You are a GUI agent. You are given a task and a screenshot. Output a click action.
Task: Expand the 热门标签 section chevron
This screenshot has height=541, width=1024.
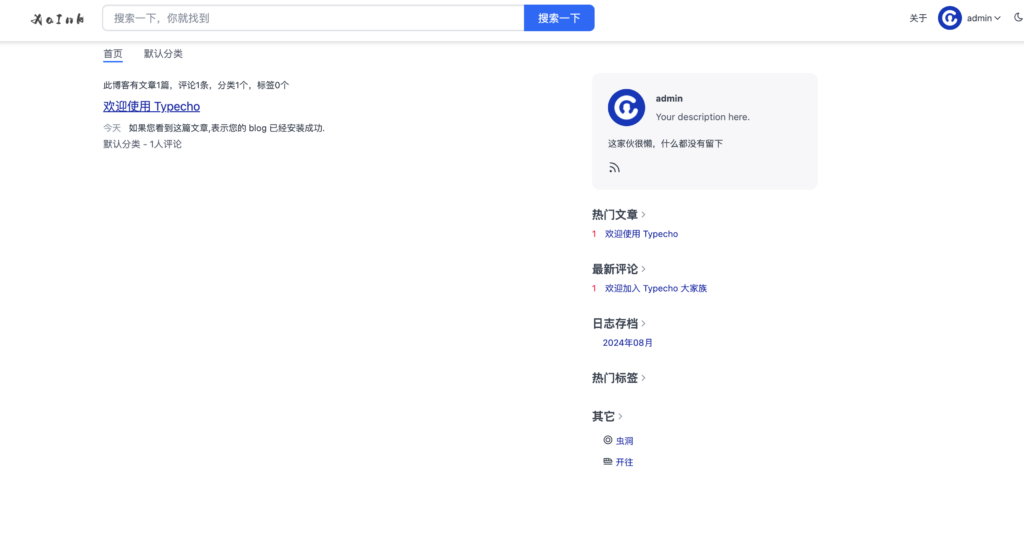(x=643, y=378)
